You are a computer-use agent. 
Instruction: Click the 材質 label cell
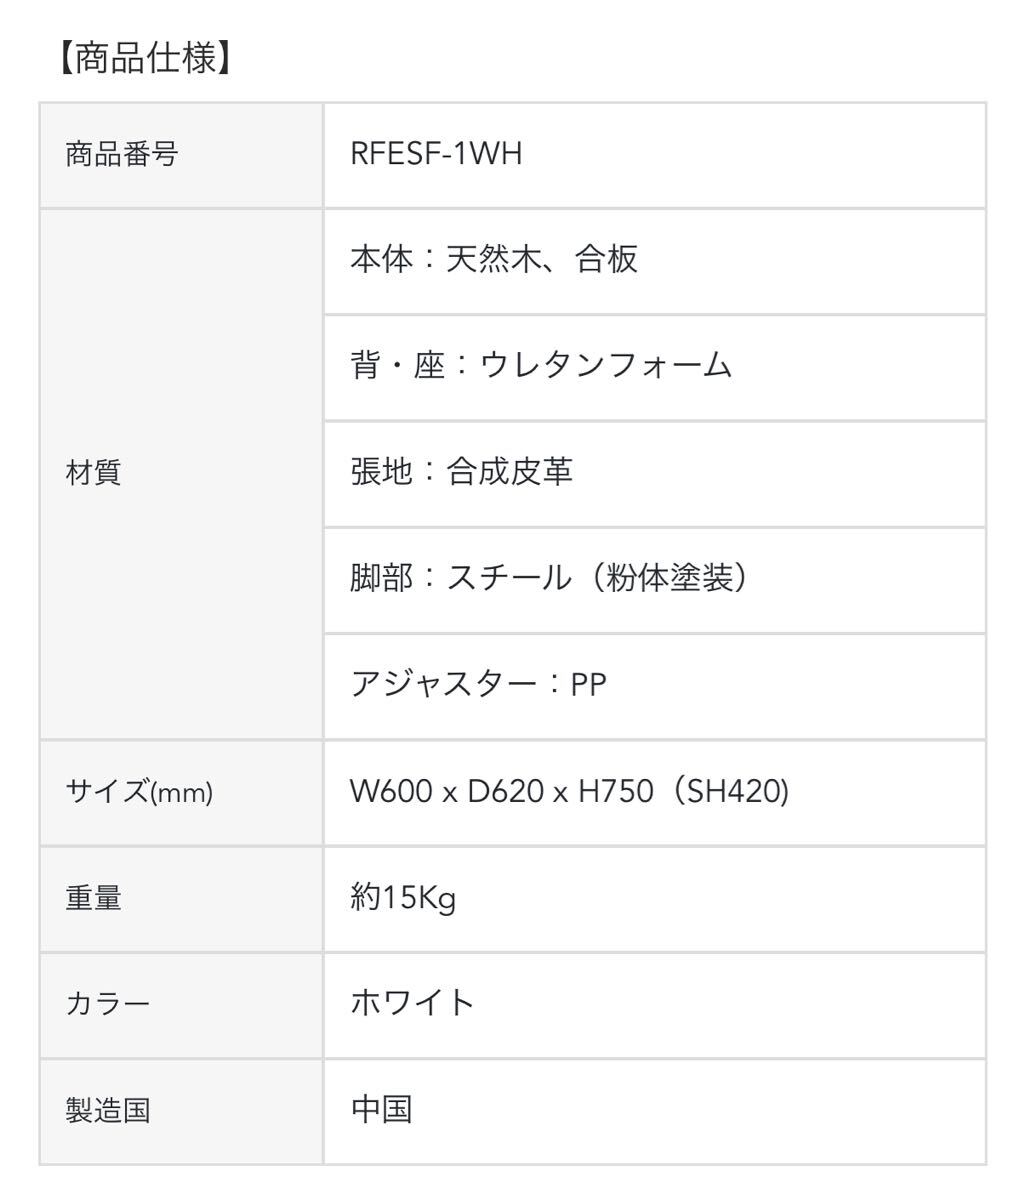[x=93, y=473]
